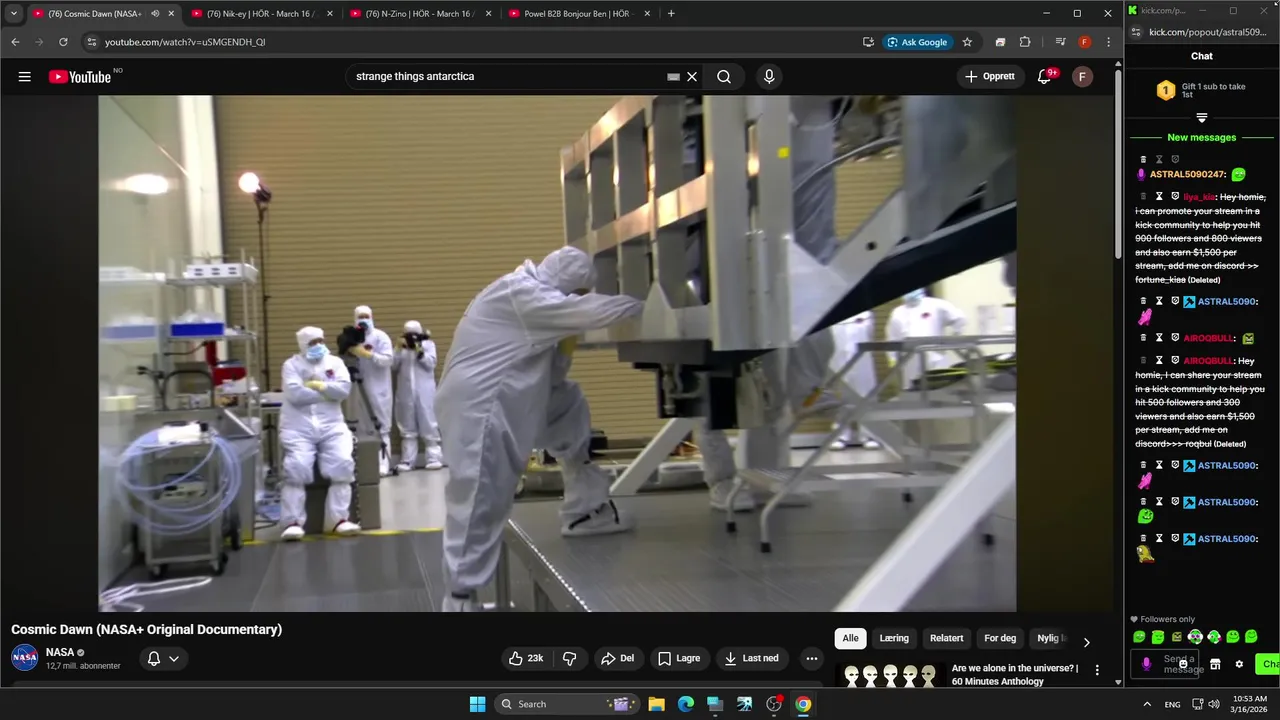Open the Chrome tab search dropdown
The image size is (1280, 720).
(x=13, y=14)
